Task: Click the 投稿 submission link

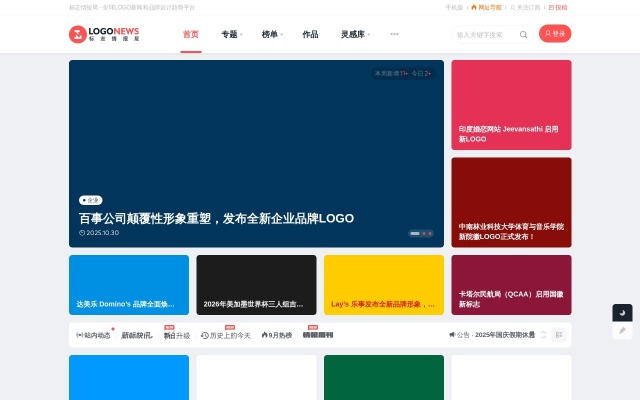Action: tap(558, 7)
